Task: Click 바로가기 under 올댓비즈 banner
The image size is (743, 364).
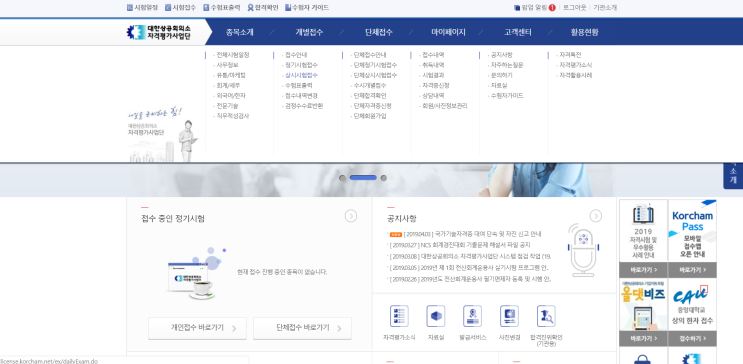Action: [x=643, y=338]
